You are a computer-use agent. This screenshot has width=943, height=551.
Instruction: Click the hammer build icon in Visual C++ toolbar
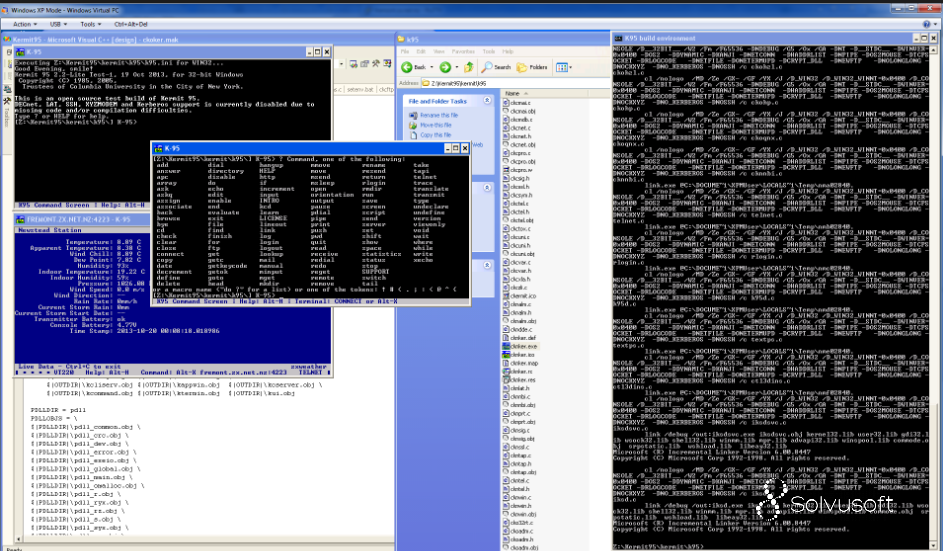coord(375,64)
